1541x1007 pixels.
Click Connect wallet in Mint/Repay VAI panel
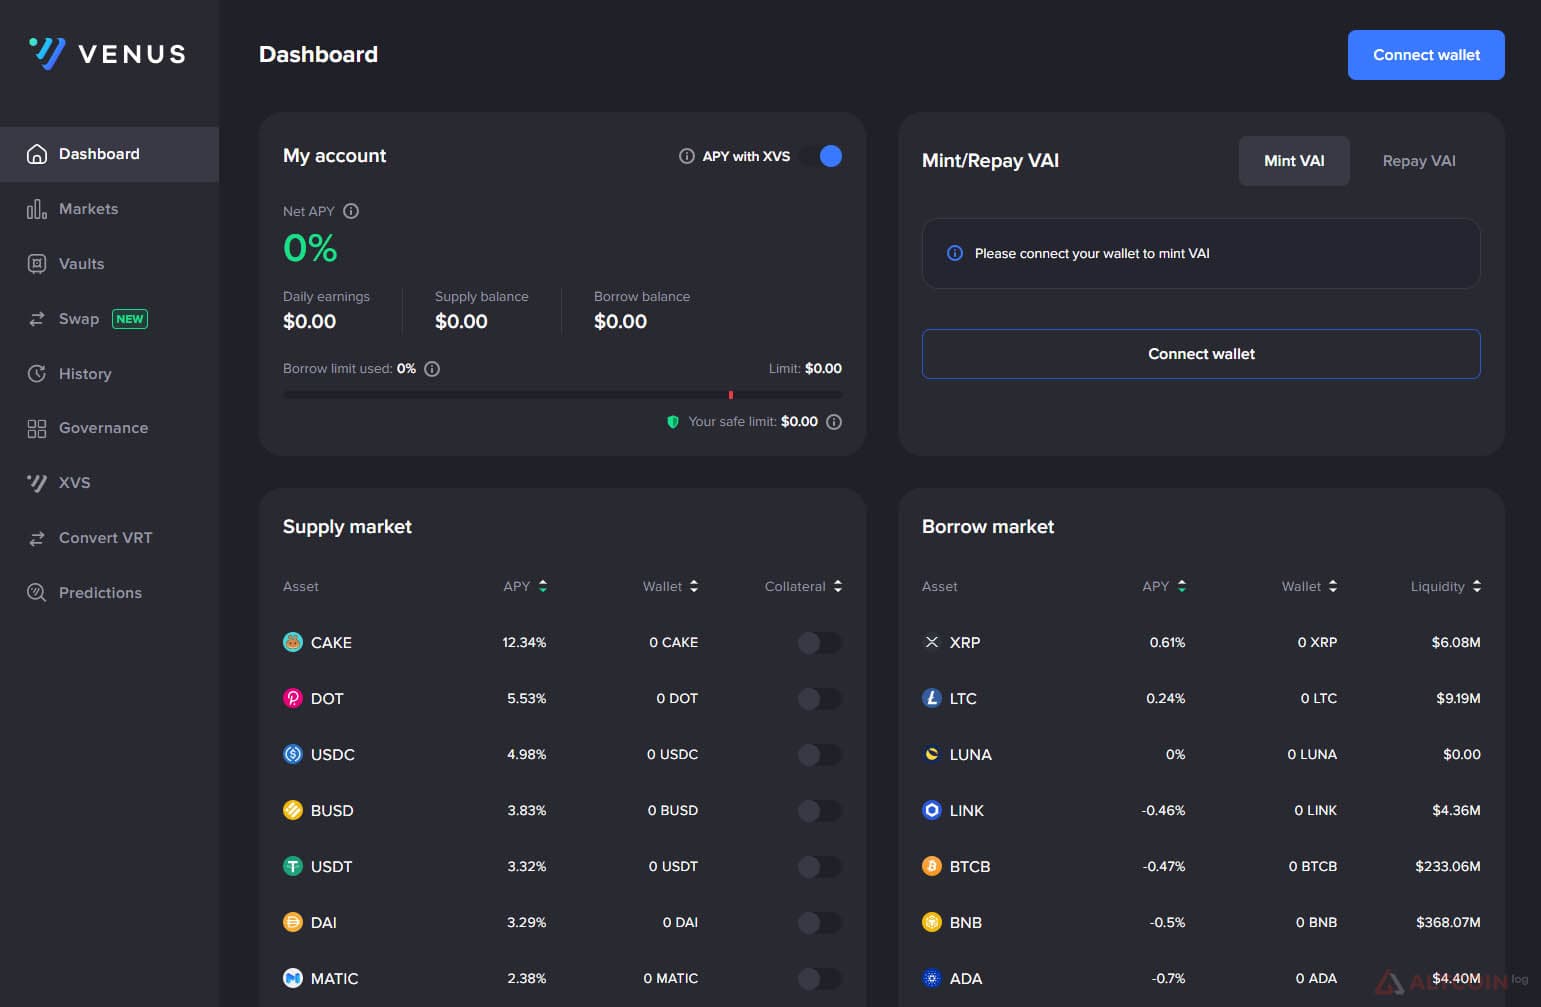1201,354
